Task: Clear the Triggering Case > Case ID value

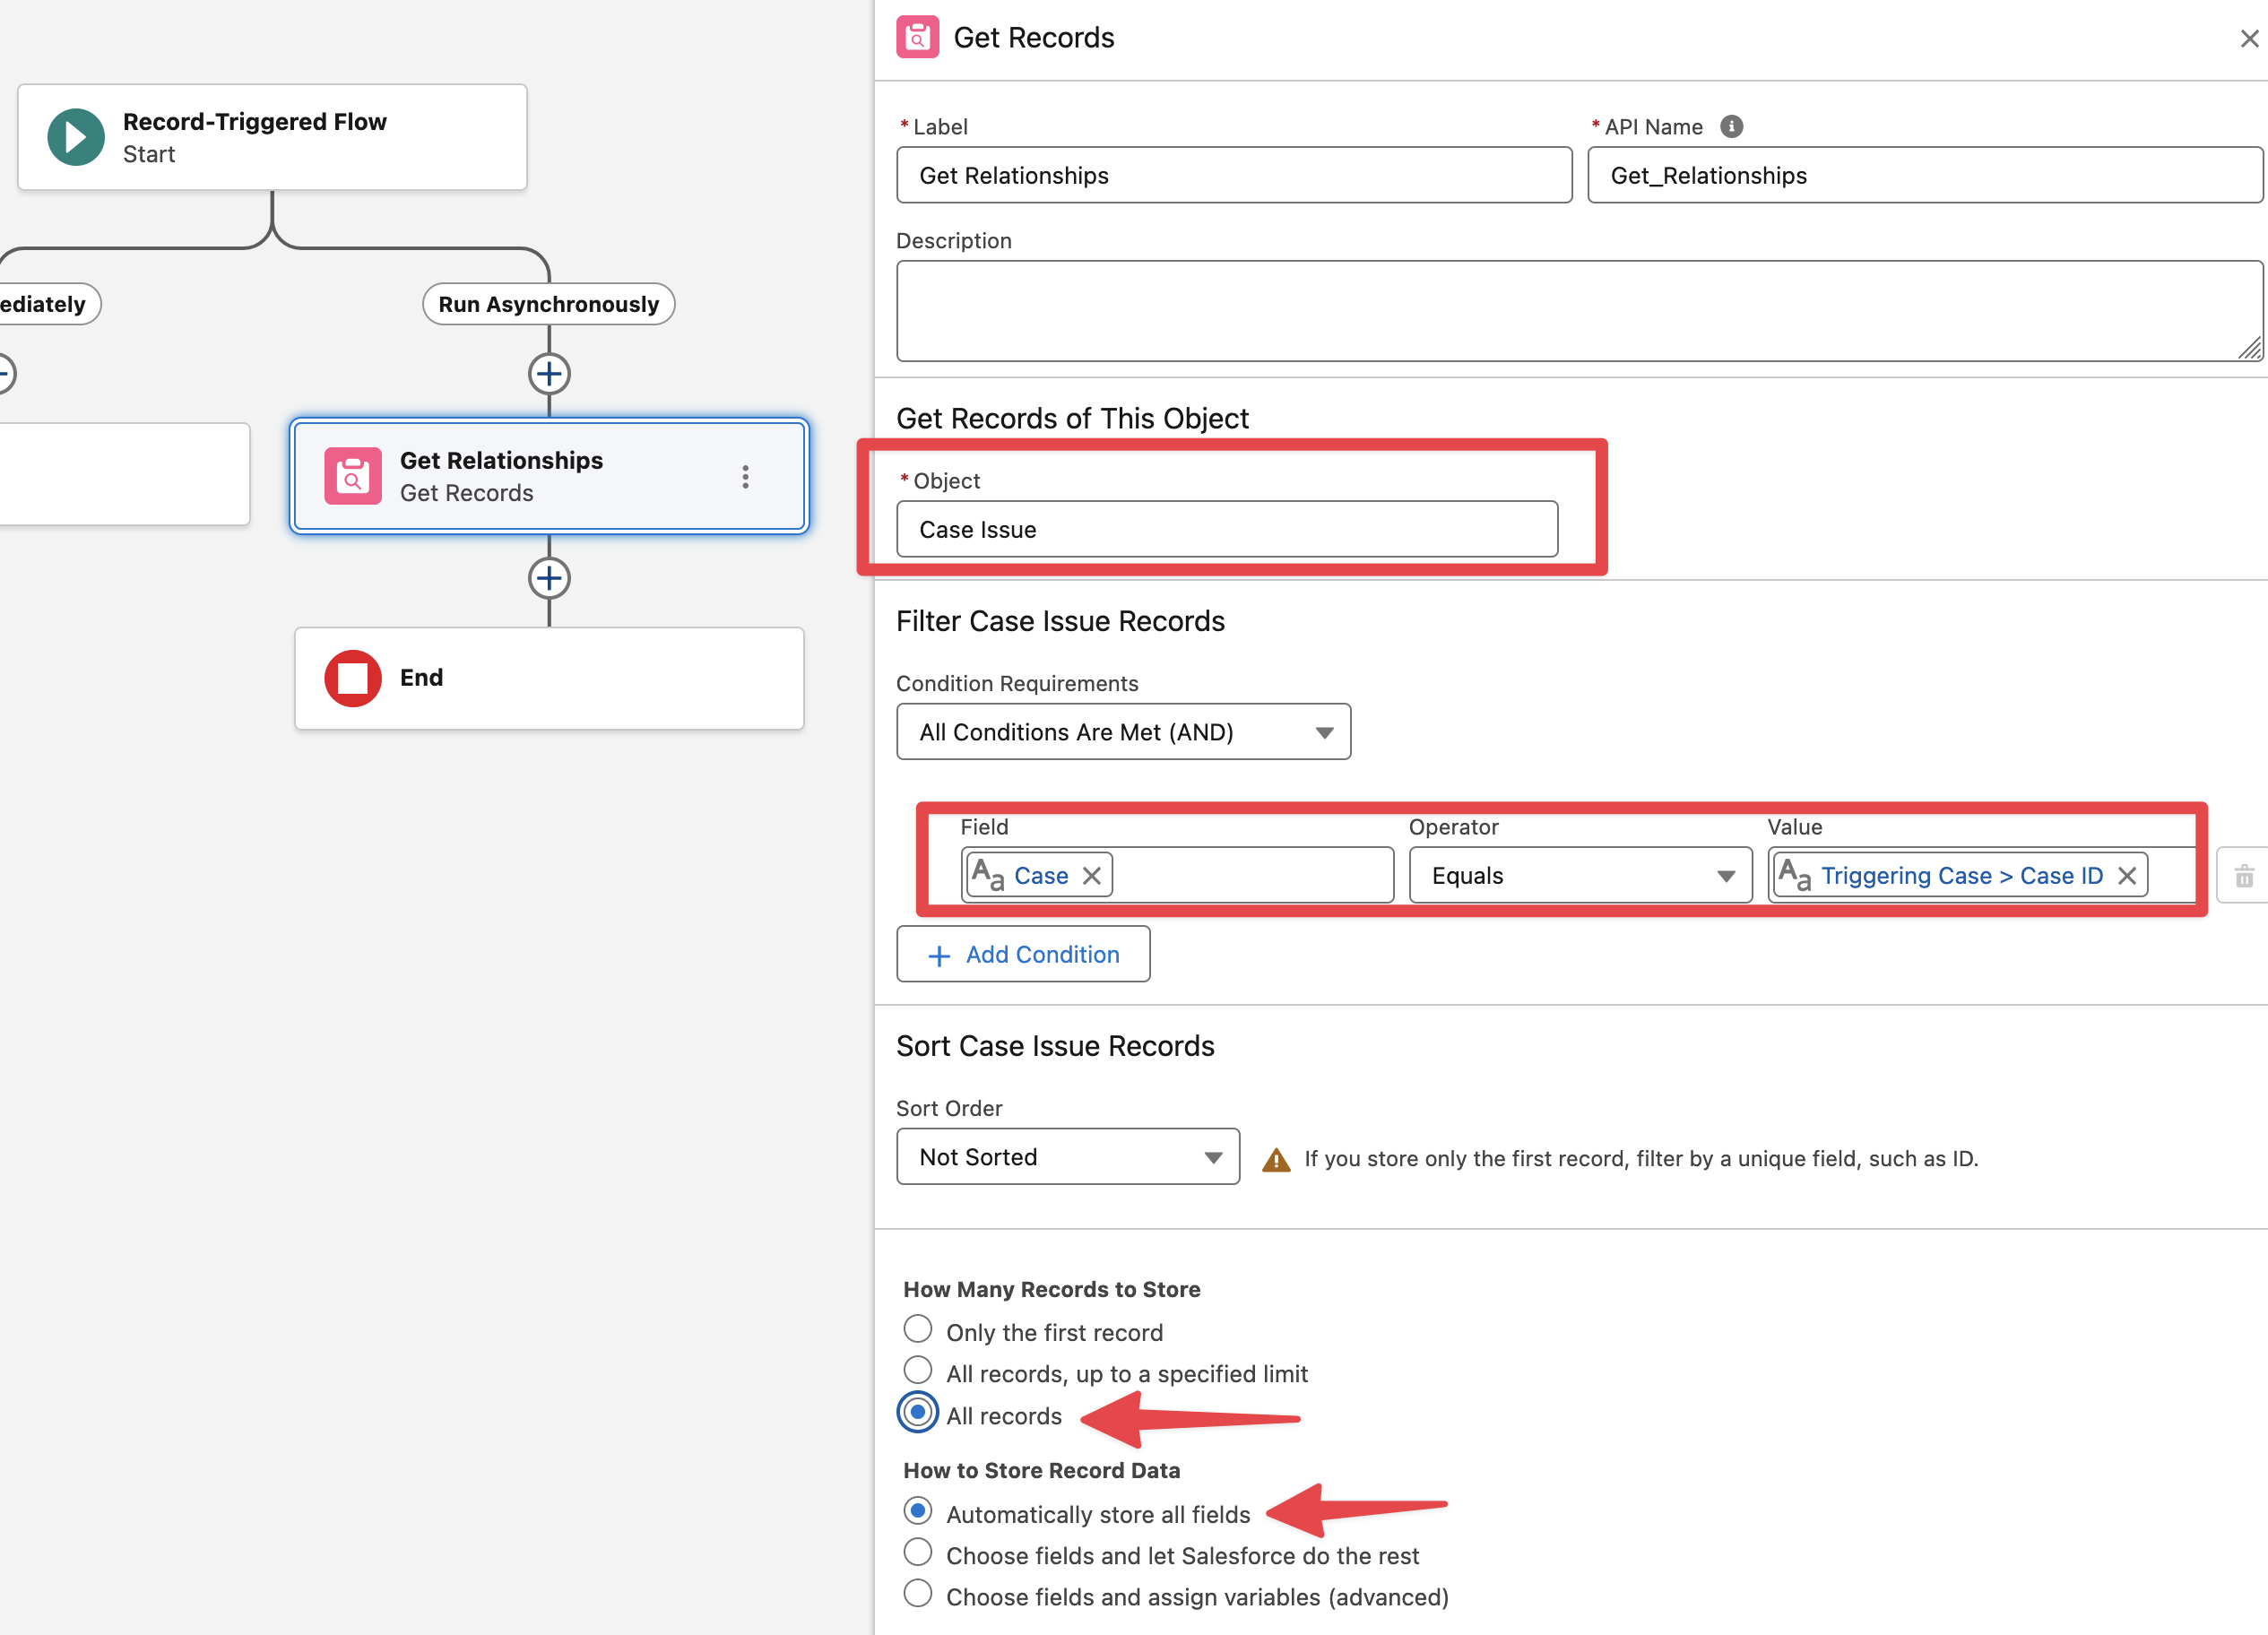Action: (2127, 876)
